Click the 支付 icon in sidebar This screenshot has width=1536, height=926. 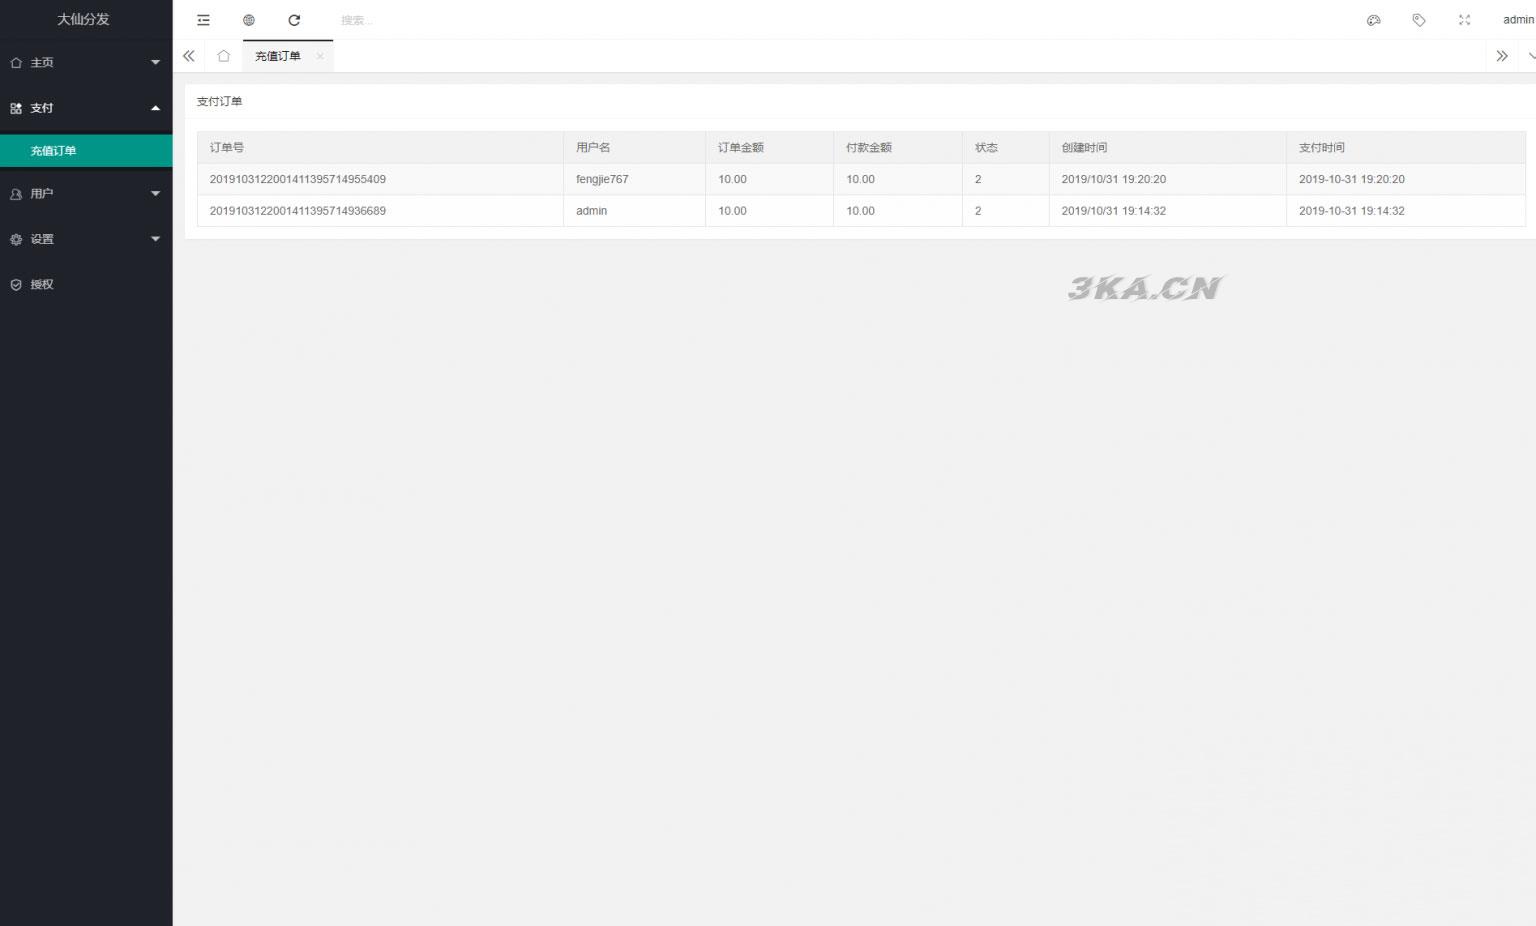coord(16,108)
